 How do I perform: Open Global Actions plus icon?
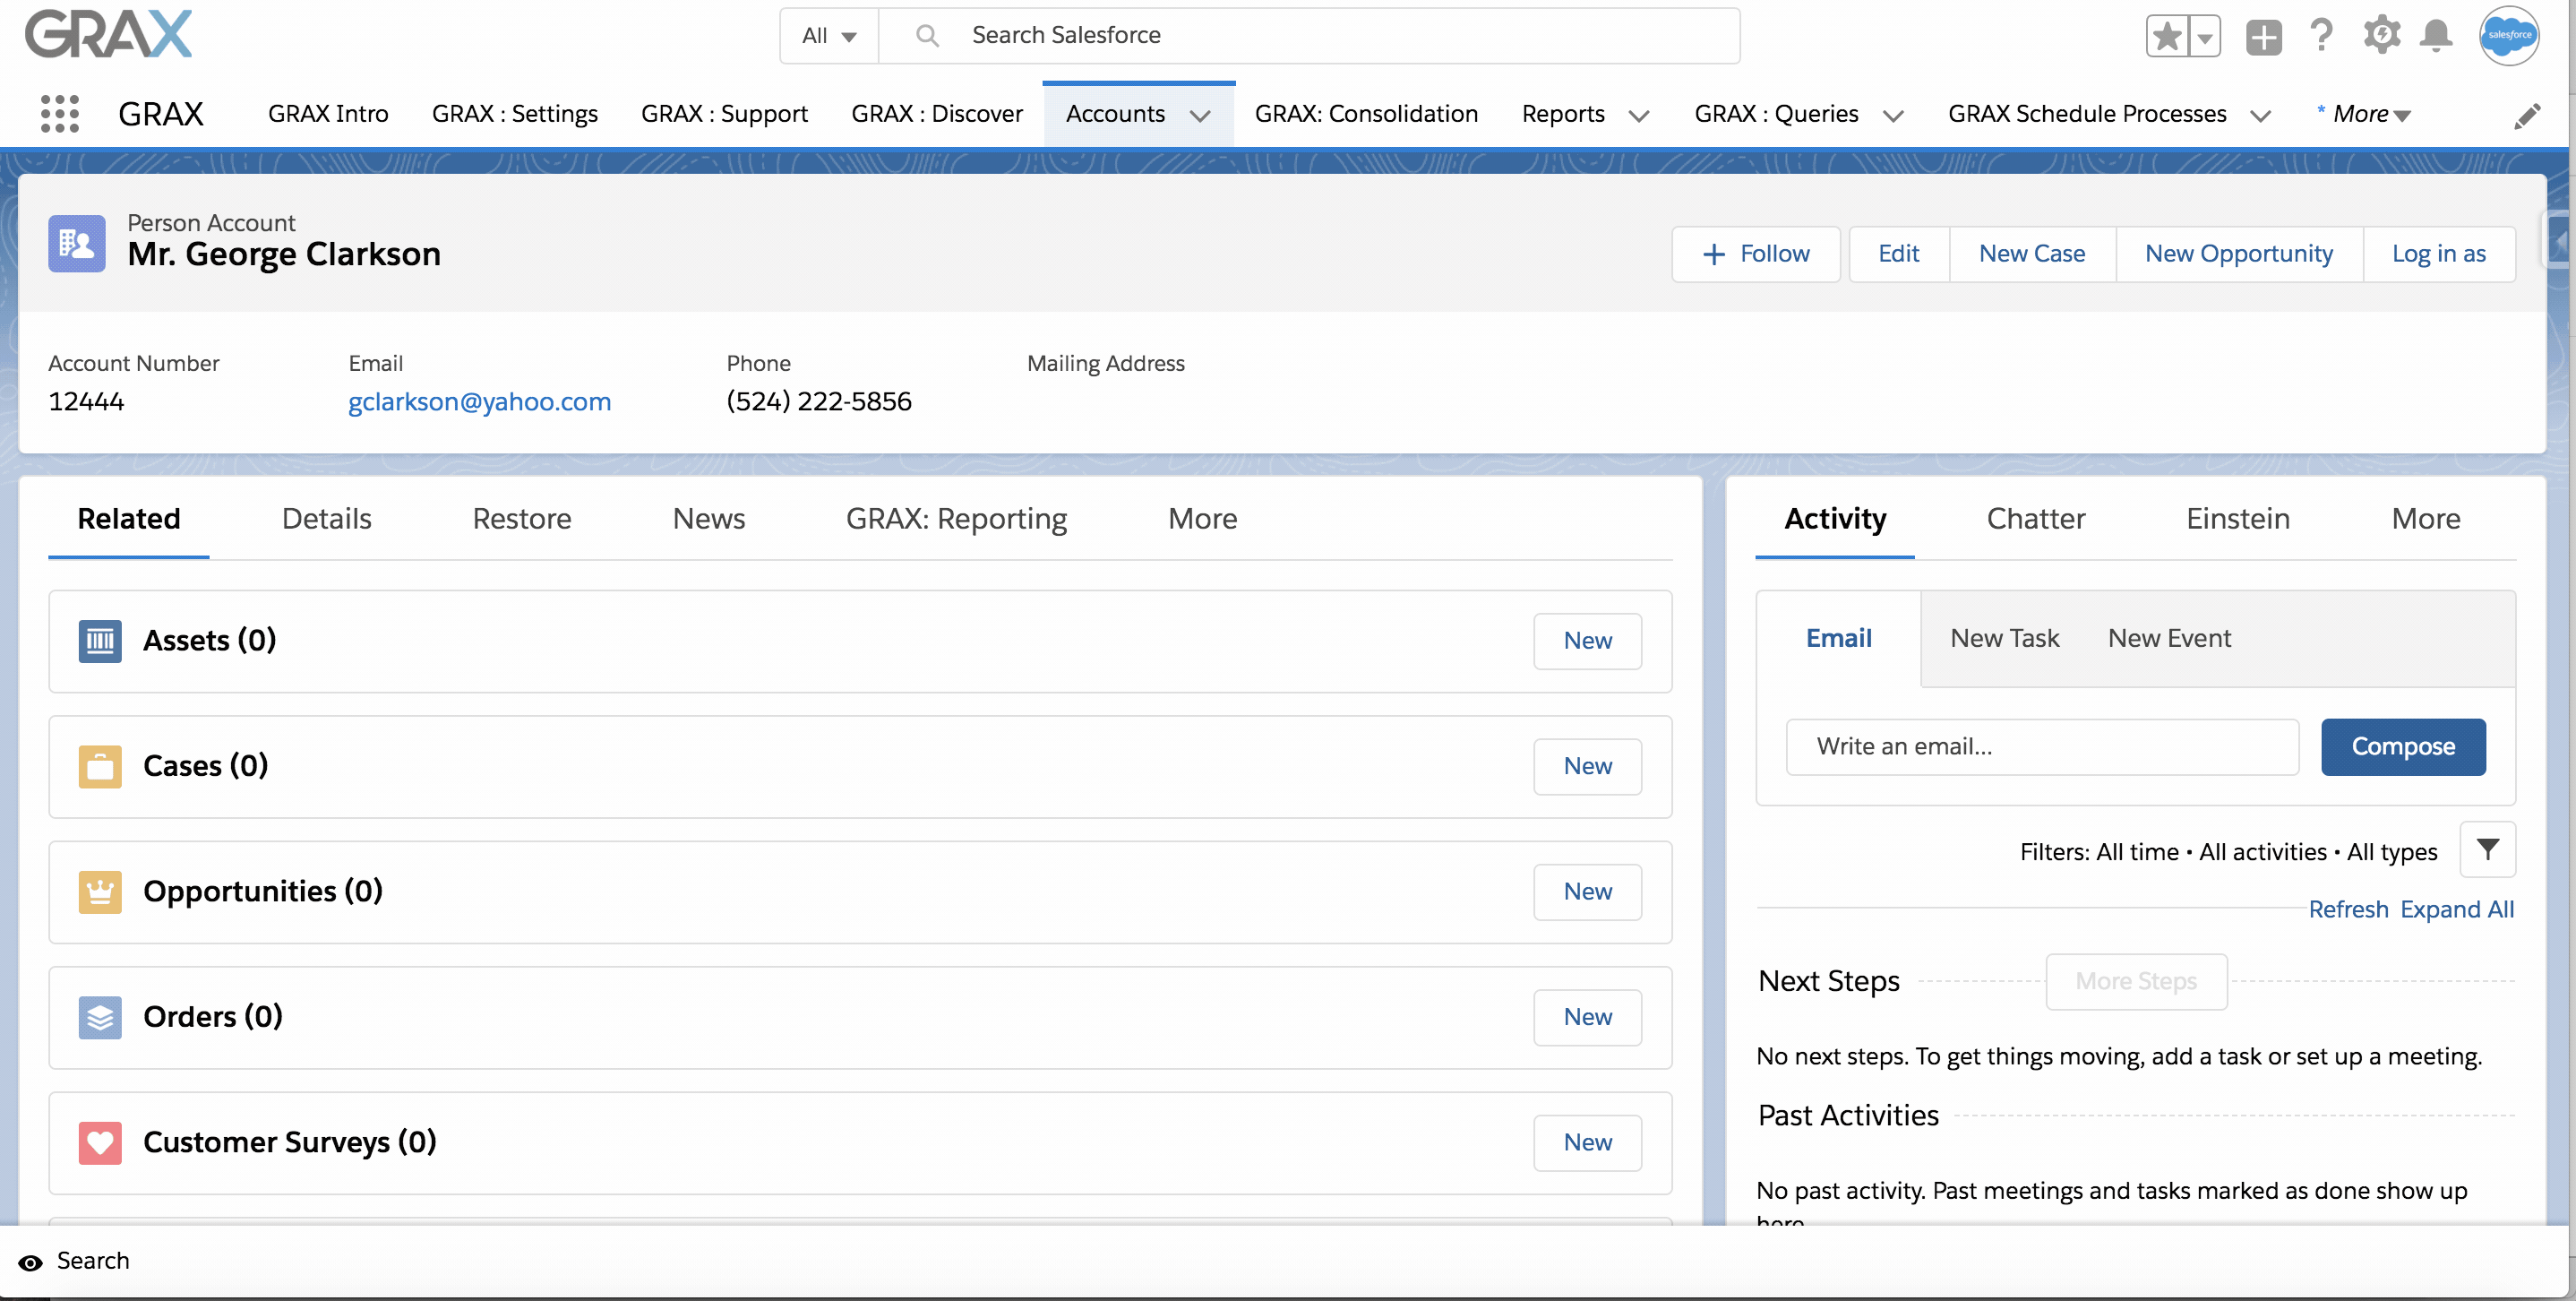pyautogui.click(x=2263, y=37)
